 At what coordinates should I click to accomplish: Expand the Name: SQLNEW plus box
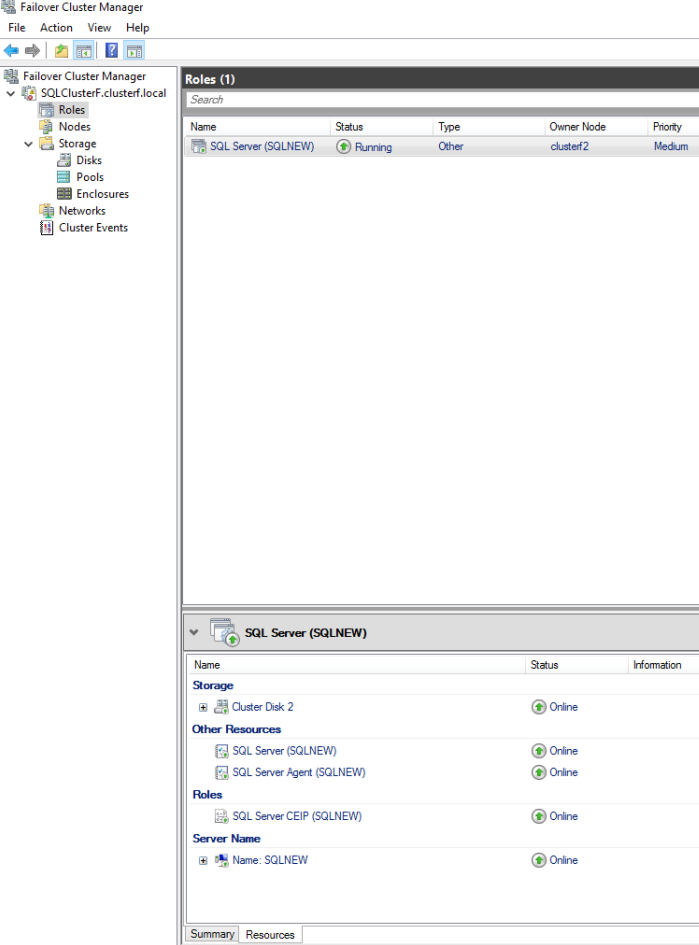click(x=203, y=861)
